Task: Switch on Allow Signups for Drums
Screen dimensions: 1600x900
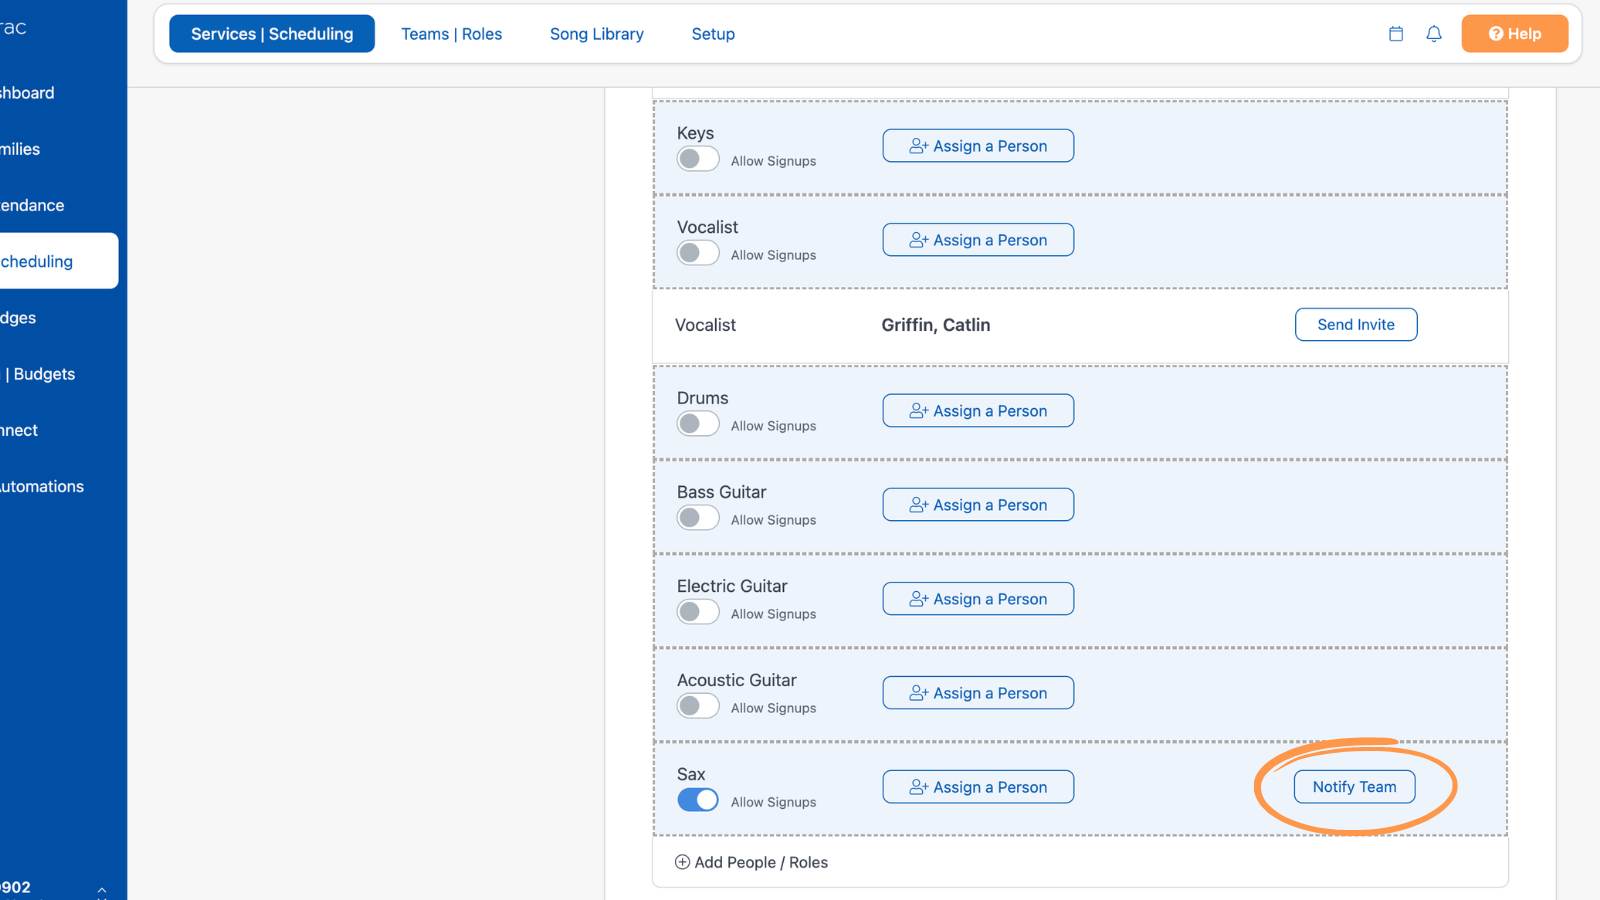Action: 698,424
